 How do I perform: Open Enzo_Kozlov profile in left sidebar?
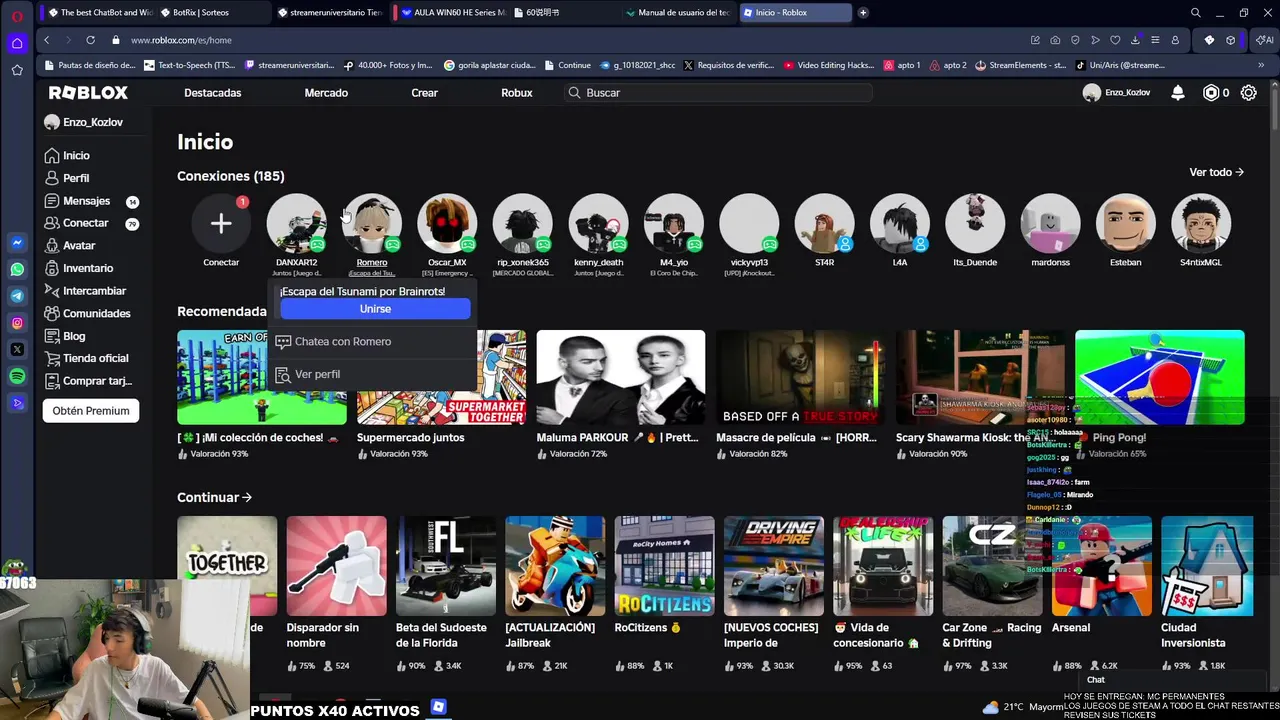pyautogui.click(x=84, y=122)
